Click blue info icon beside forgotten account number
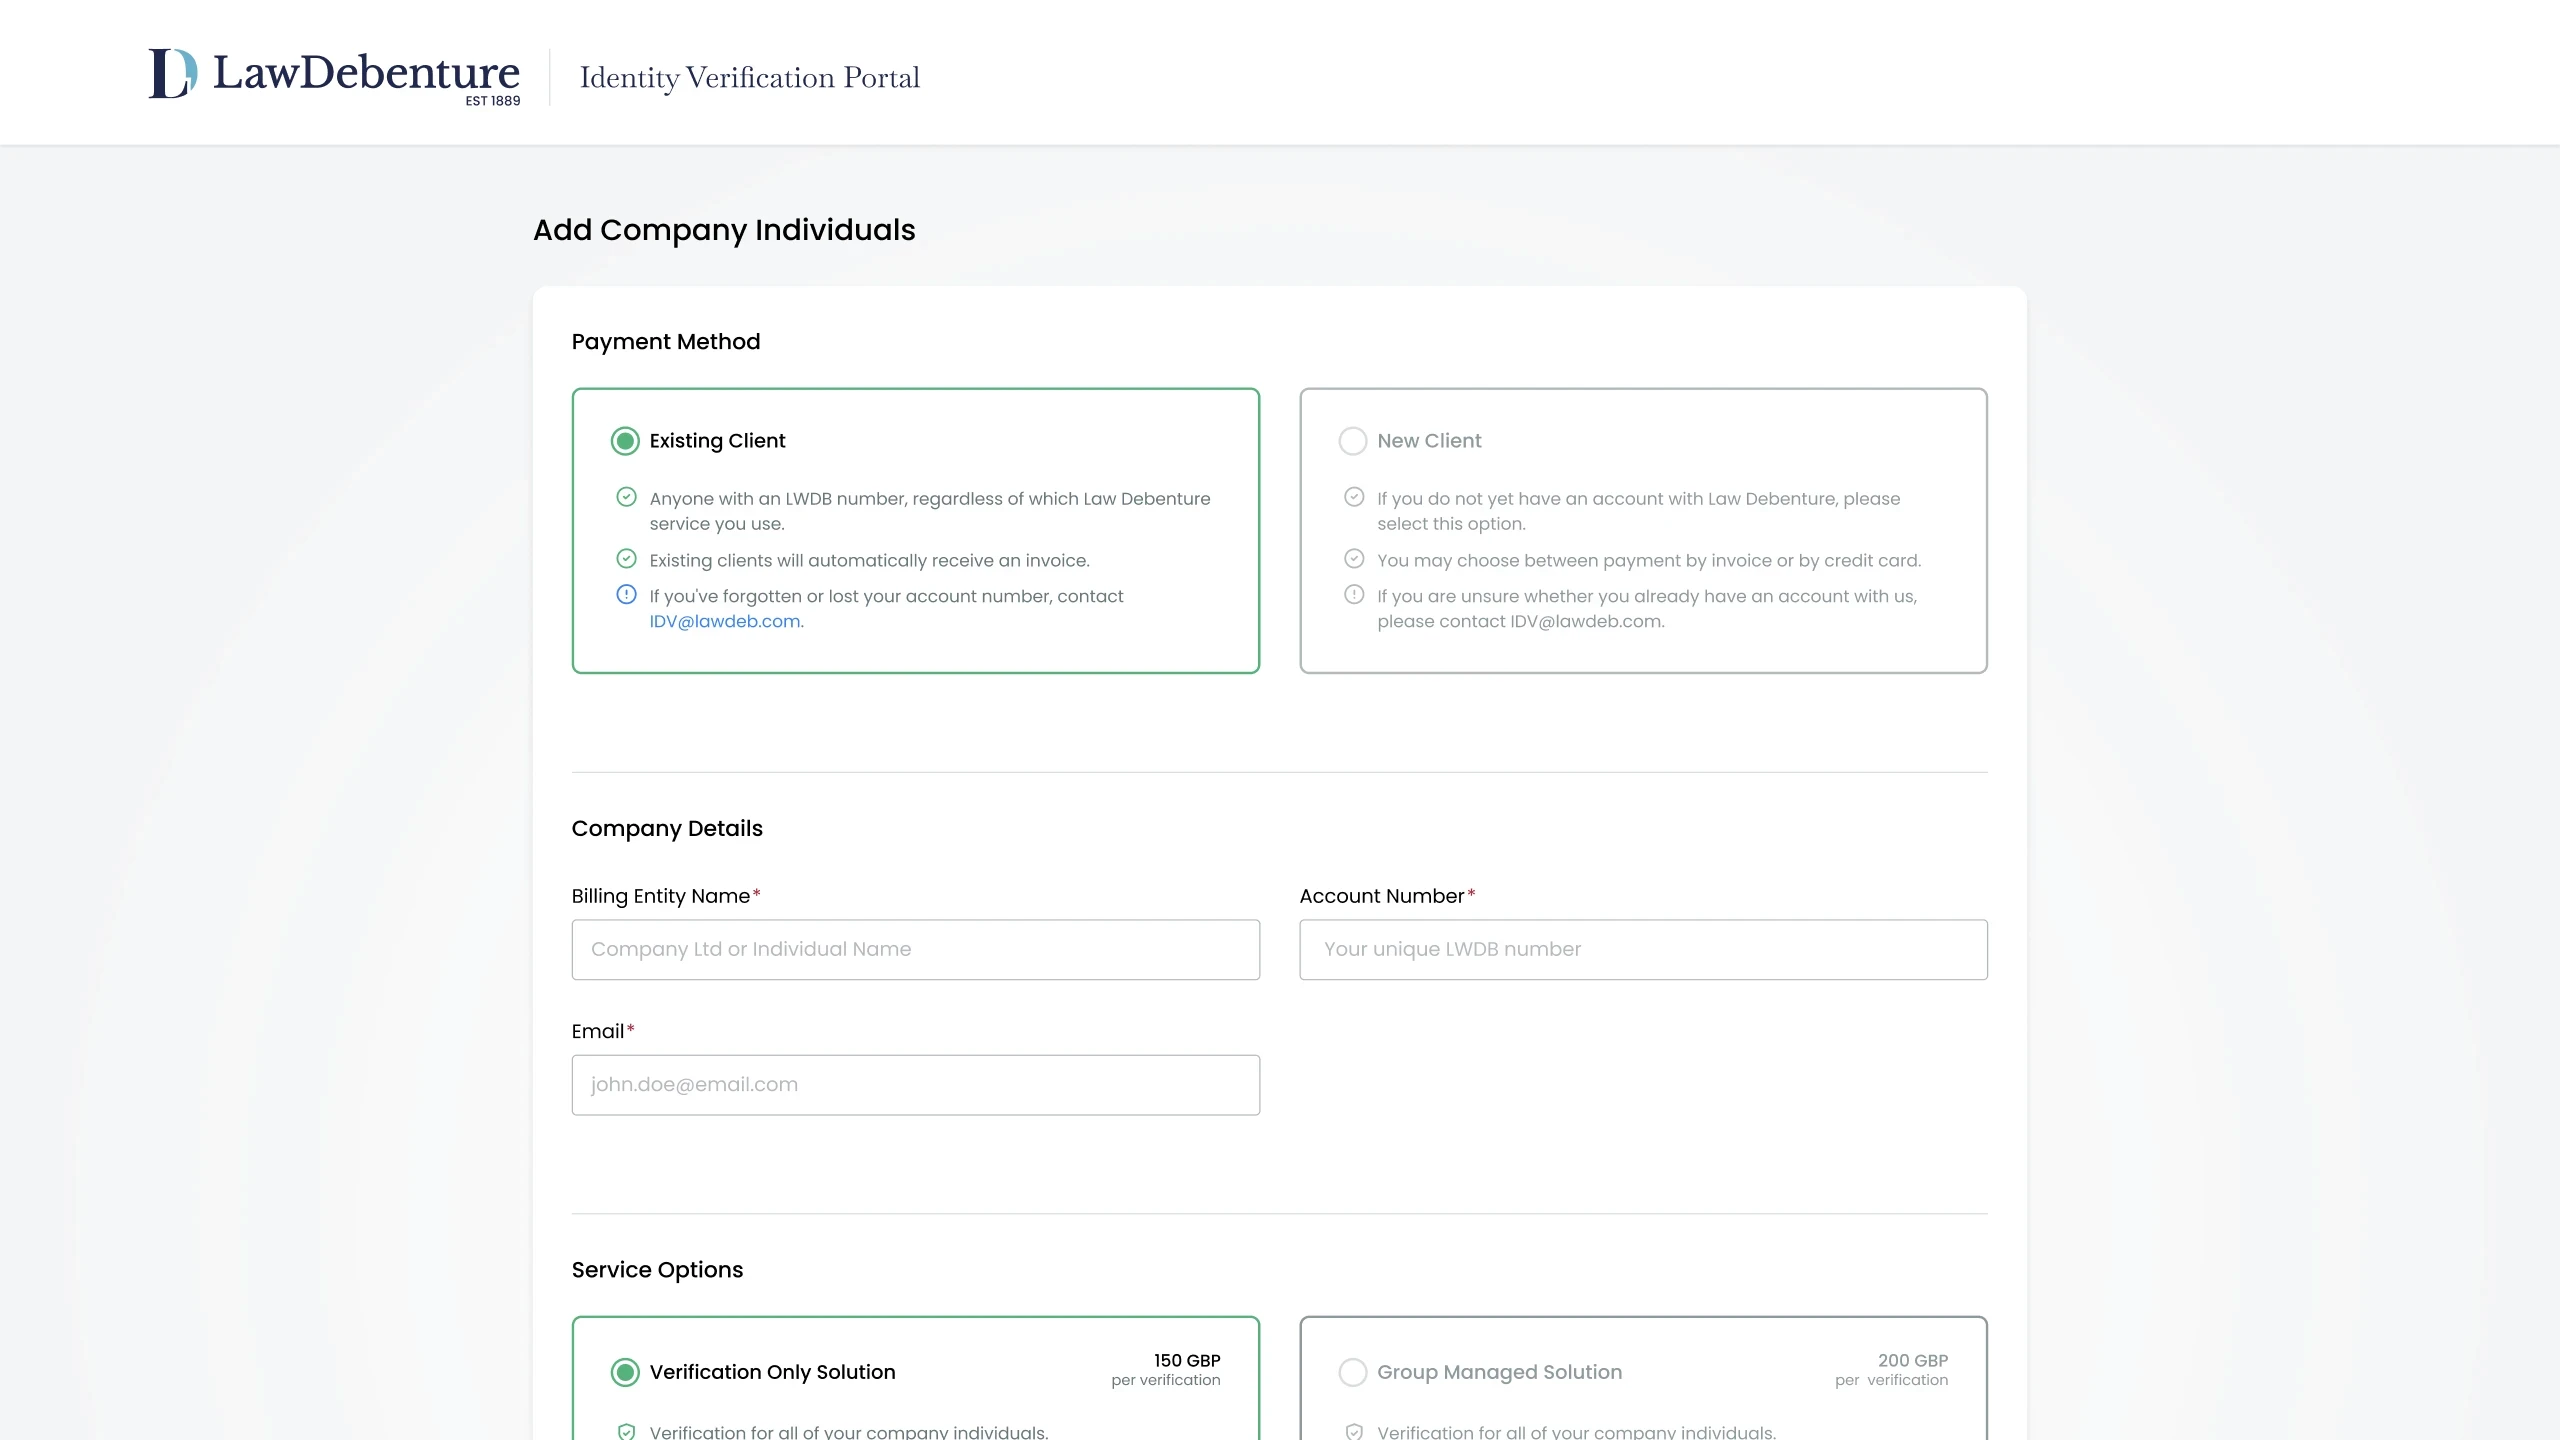The height and width of the screenshot is (1440, 2560). pos(626,595)
